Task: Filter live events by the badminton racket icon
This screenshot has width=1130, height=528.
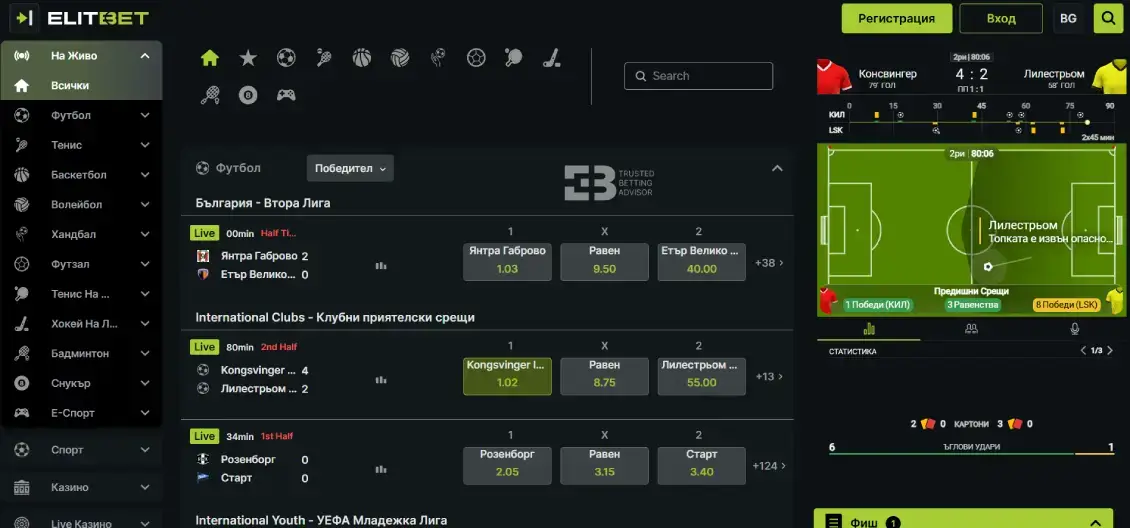Action: 210,95
